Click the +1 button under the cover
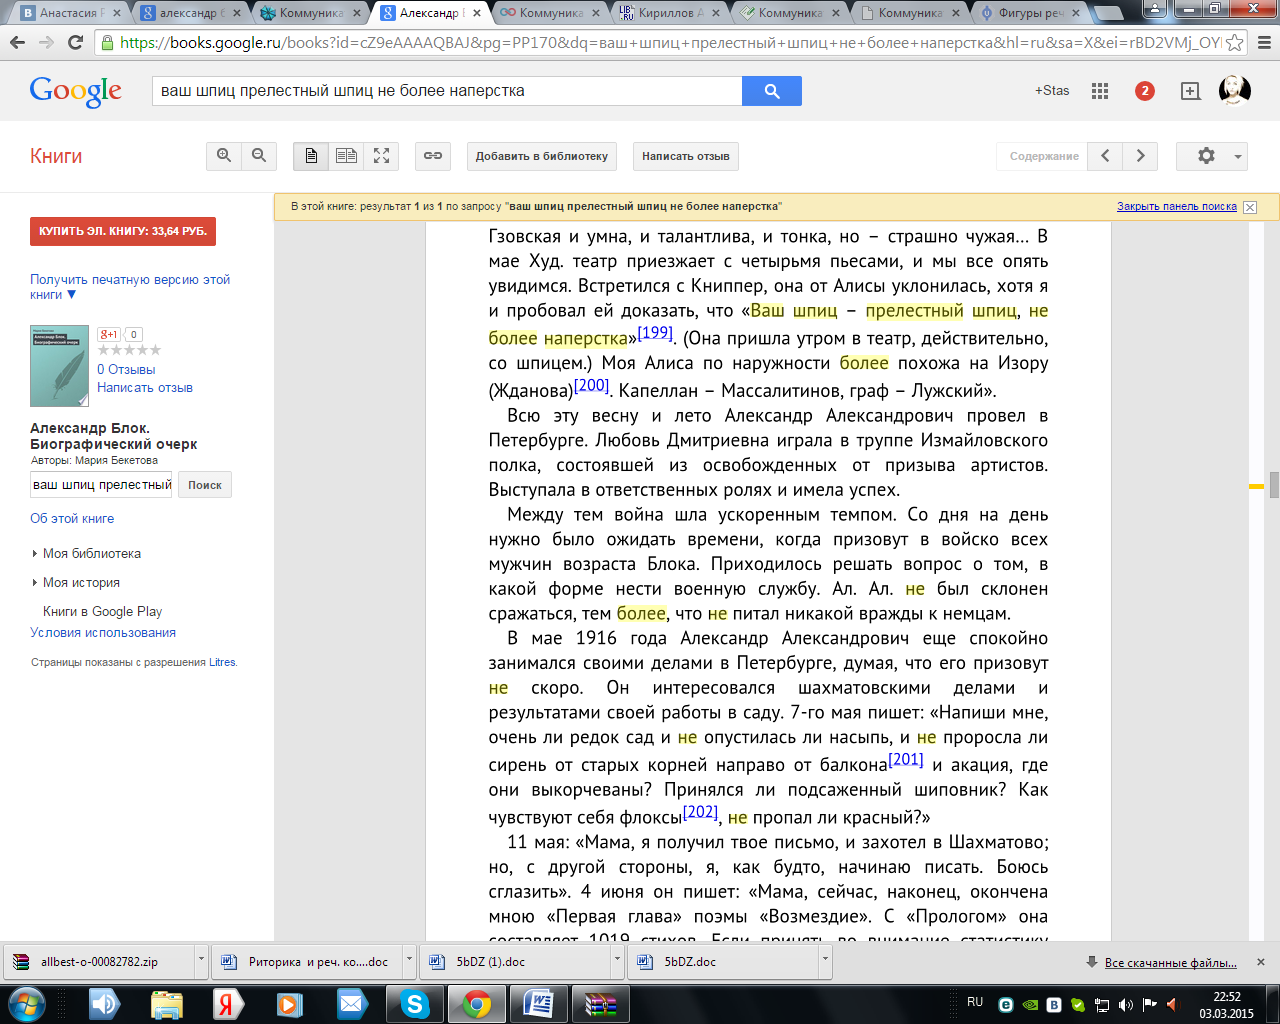The image size is (1280, 1024). [108, 335]
